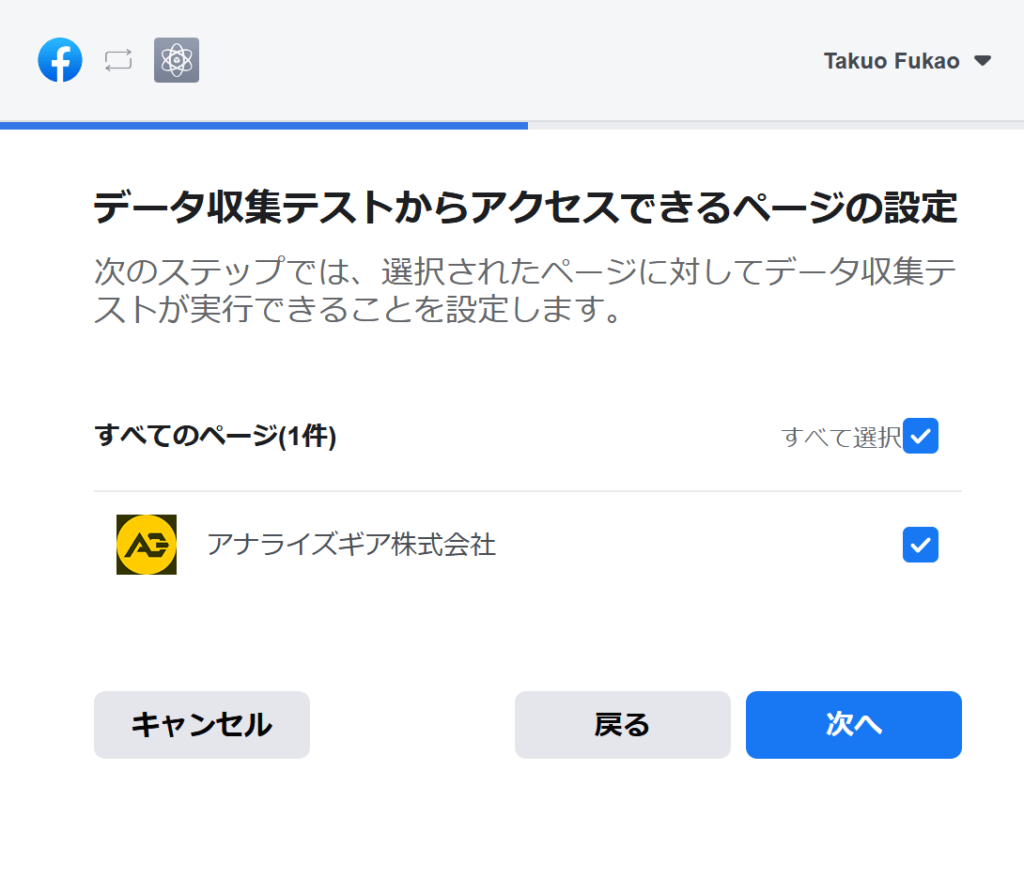Click the すべてのページ(1件) heading

click(216, 436)
